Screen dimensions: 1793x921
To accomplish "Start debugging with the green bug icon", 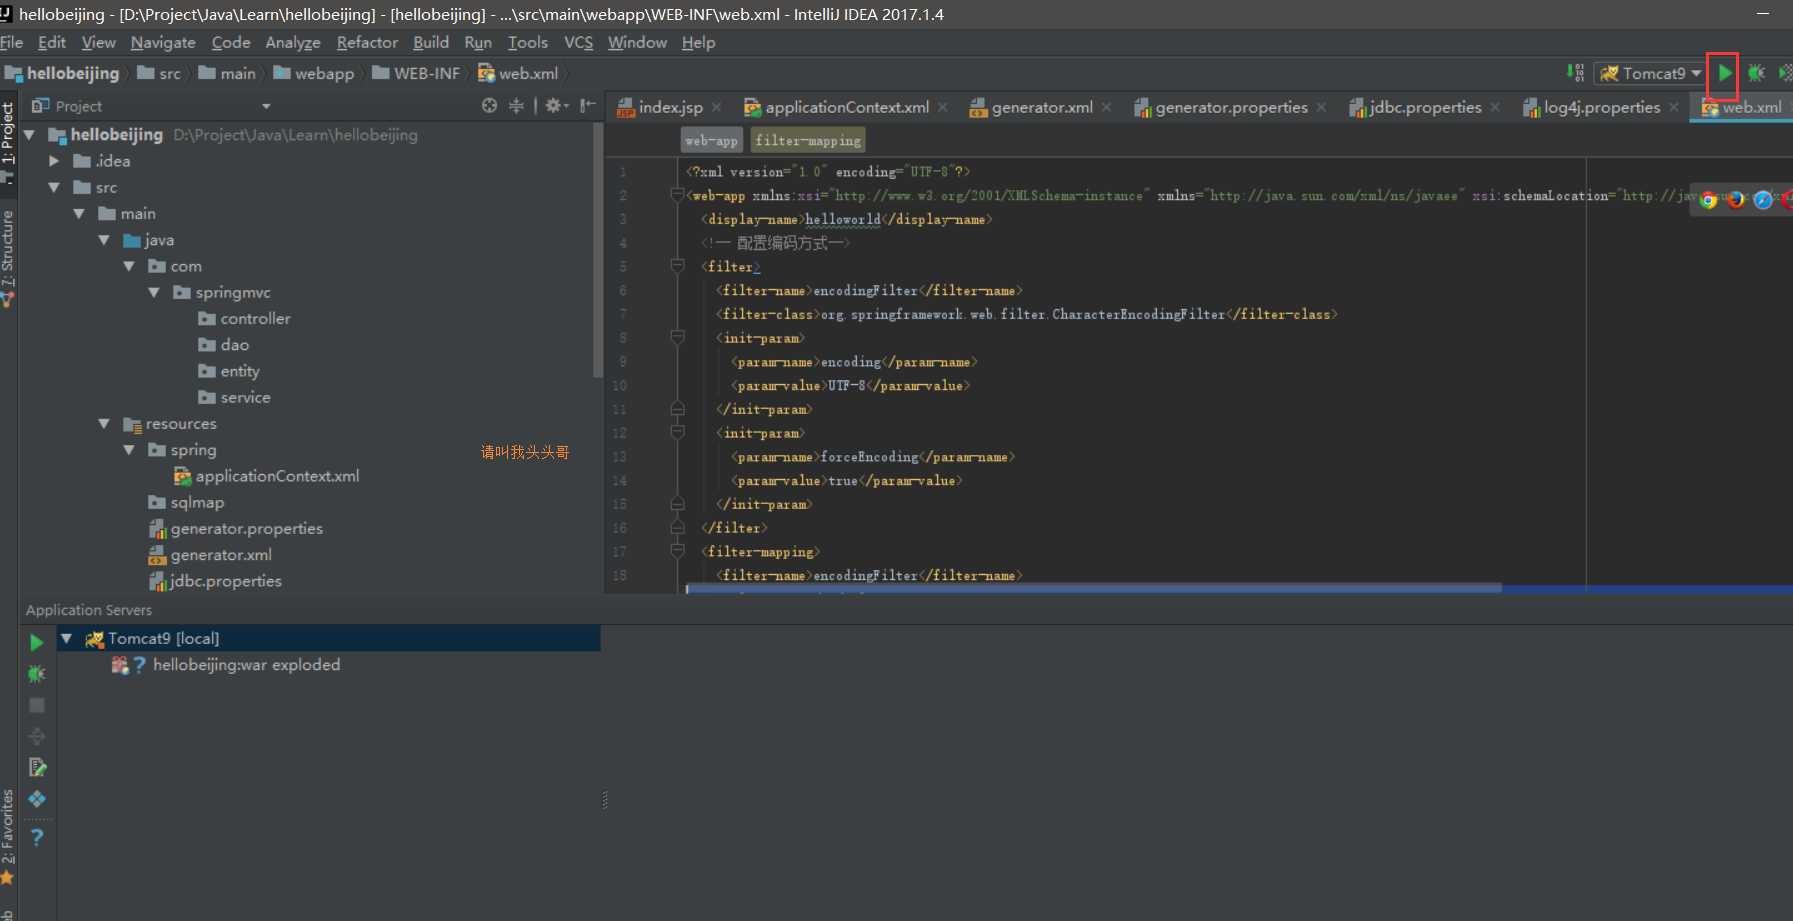I will click(x=1756, y=73).
